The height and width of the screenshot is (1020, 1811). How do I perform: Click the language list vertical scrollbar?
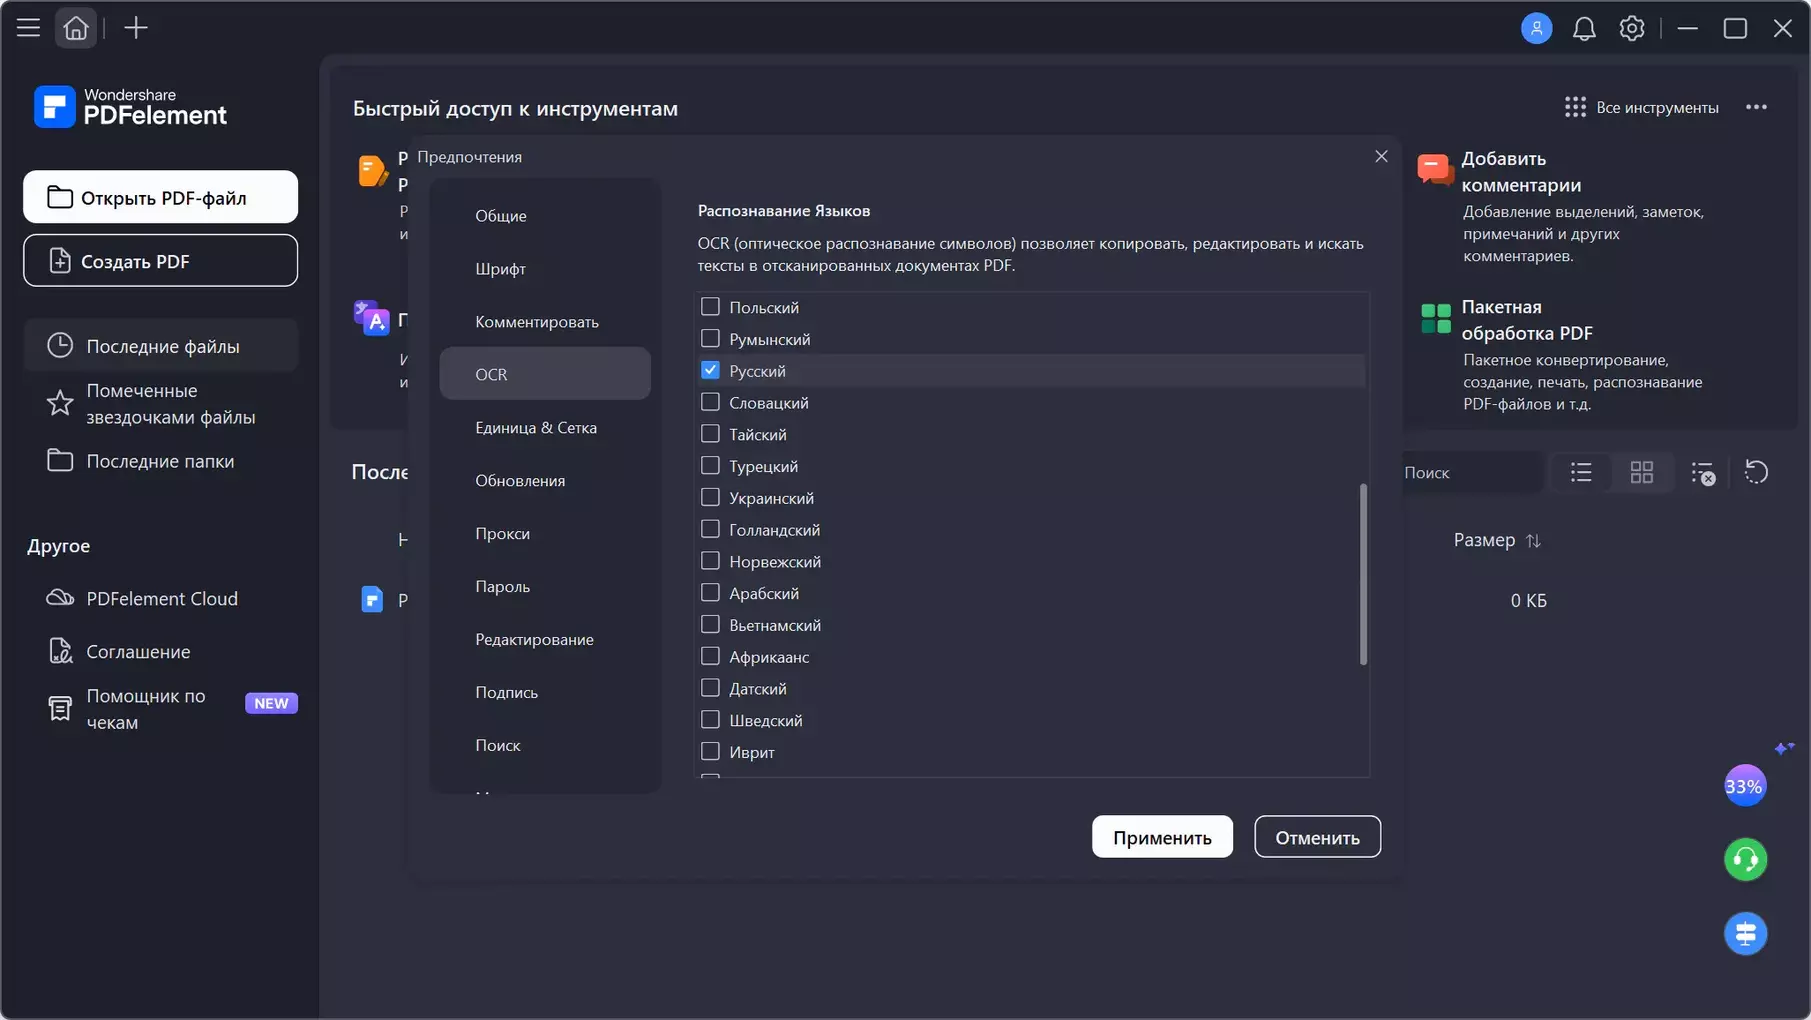pos(1363,574)
